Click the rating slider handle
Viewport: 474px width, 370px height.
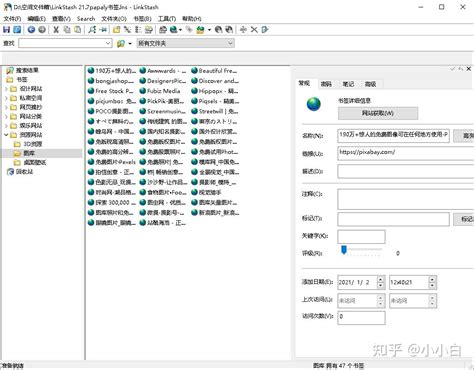(344, 250)
